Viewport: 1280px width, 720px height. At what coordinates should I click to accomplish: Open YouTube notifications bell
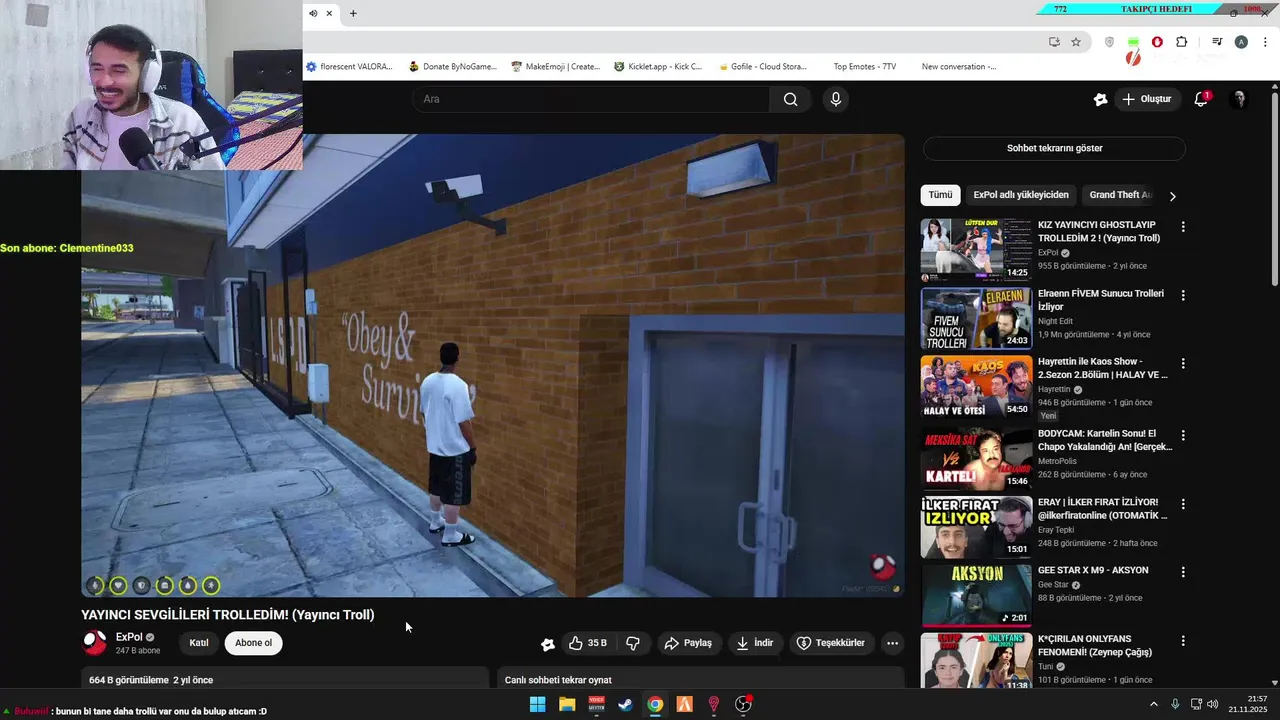tap(1201, 99)
